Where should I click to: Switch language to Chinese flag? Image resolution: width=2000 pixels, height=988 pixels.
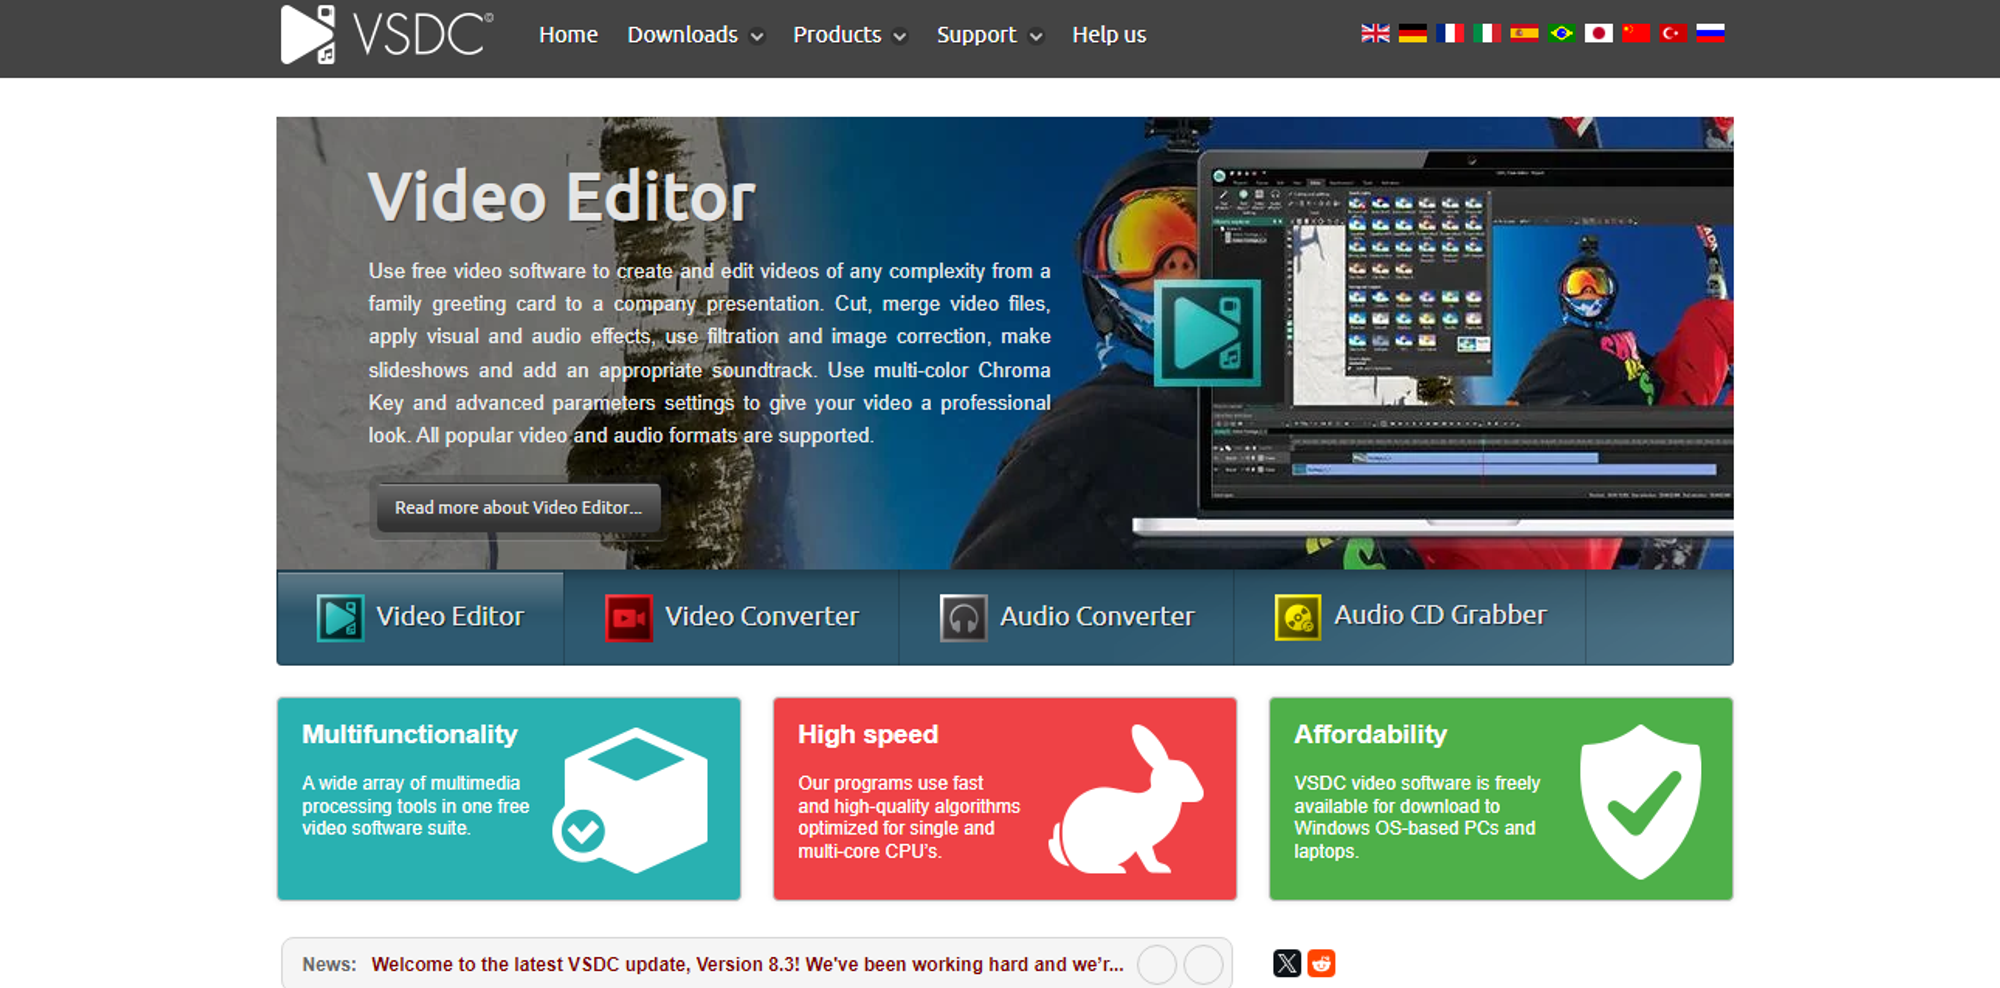click(1636, 33)
